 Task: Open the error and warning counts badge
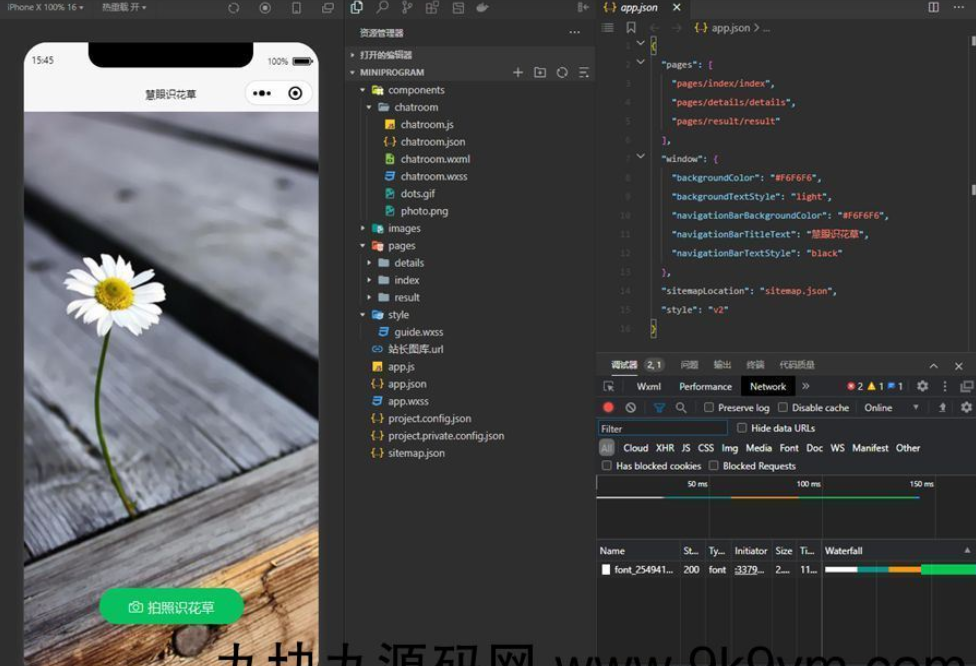click(x=875, y=387)
